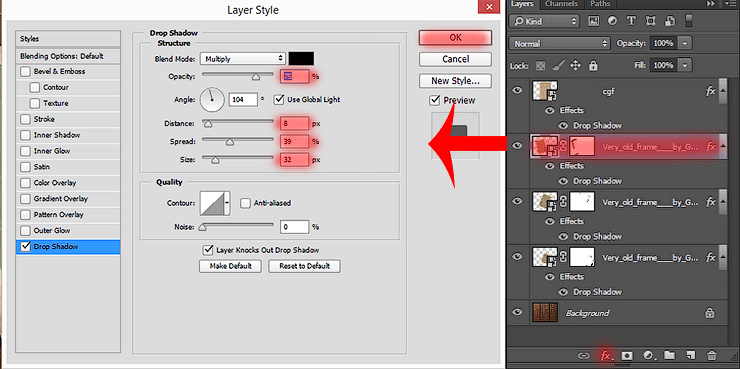The height and width of the screenshot is (369, 740).
Task: Click the Angle input field
Action: (x=243, y=100)
